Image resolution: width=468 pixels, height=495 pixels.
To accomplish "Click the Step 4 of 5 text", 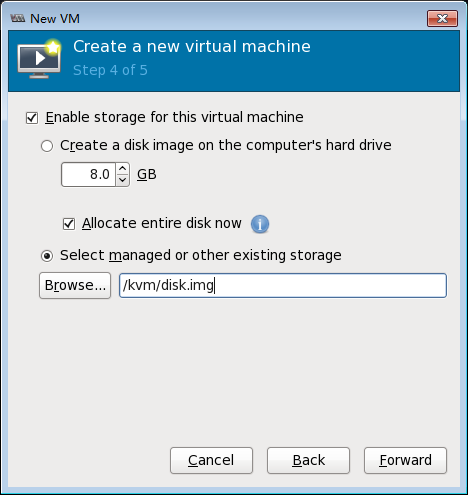I will click(x=110, y=70).
